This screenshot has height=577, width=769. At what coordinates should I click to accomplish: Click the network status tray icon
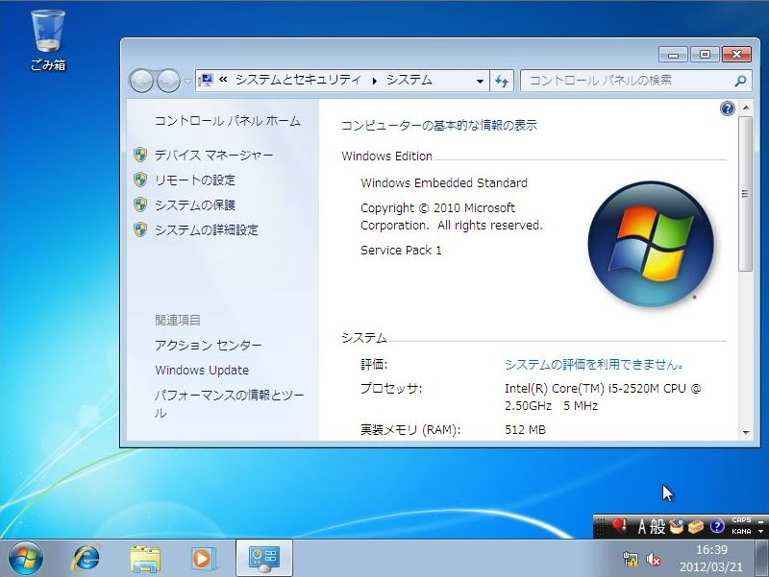631,559
